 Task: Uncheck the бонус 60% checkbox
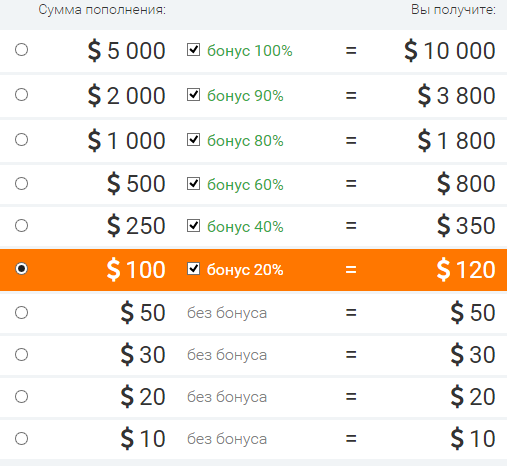pos(193,184)
